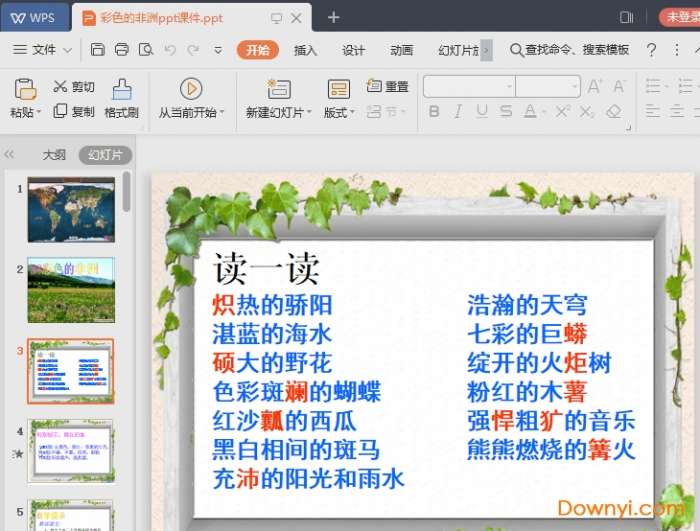This screenshot has width=700, height=531.
Task: Click the slide panel vertical scrollbar
Action: click(127, 192)
